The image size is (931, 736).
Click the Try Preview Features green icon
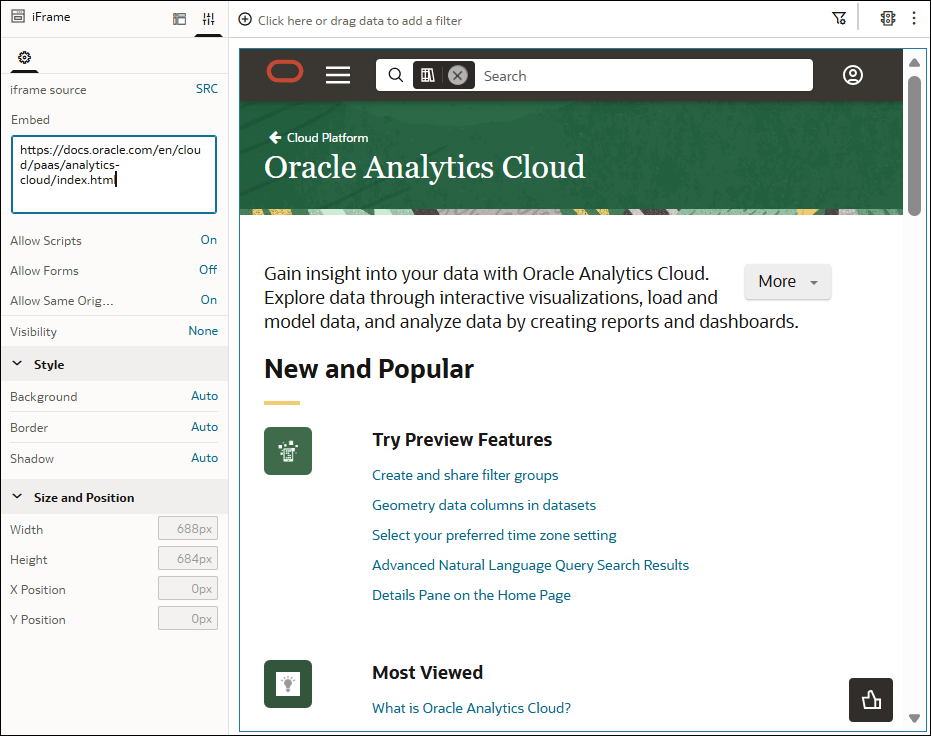(288, 451)
